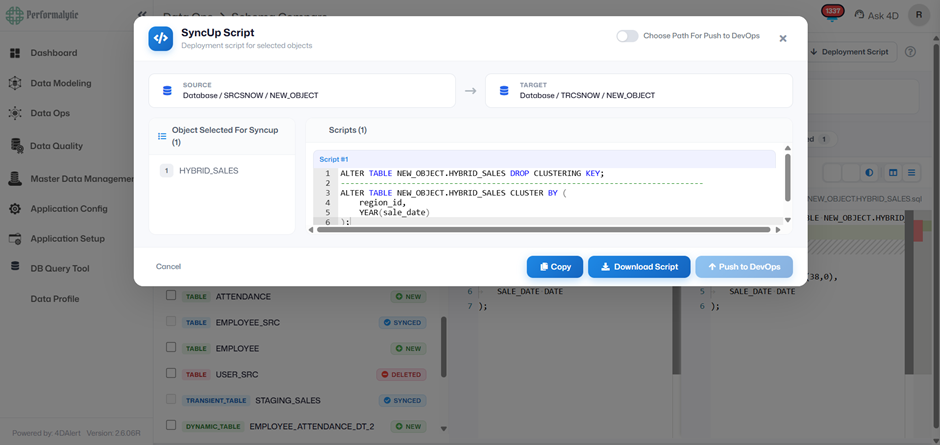Image resolution: width=940 pixels, height=445 pixels.
Task: Open Data Profile in sidebar
Action: pyautogui.click(x=55, y=299)
